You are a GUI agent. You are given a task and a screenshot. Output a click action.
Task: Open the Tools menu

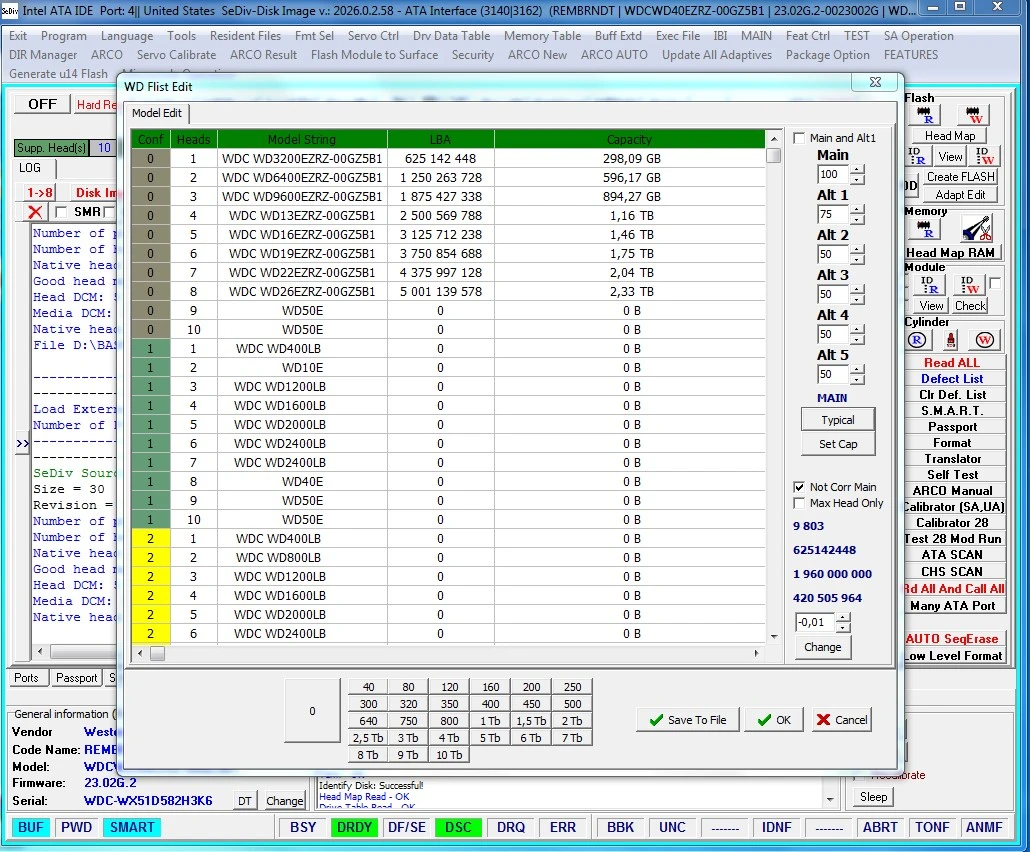(181, 36)
